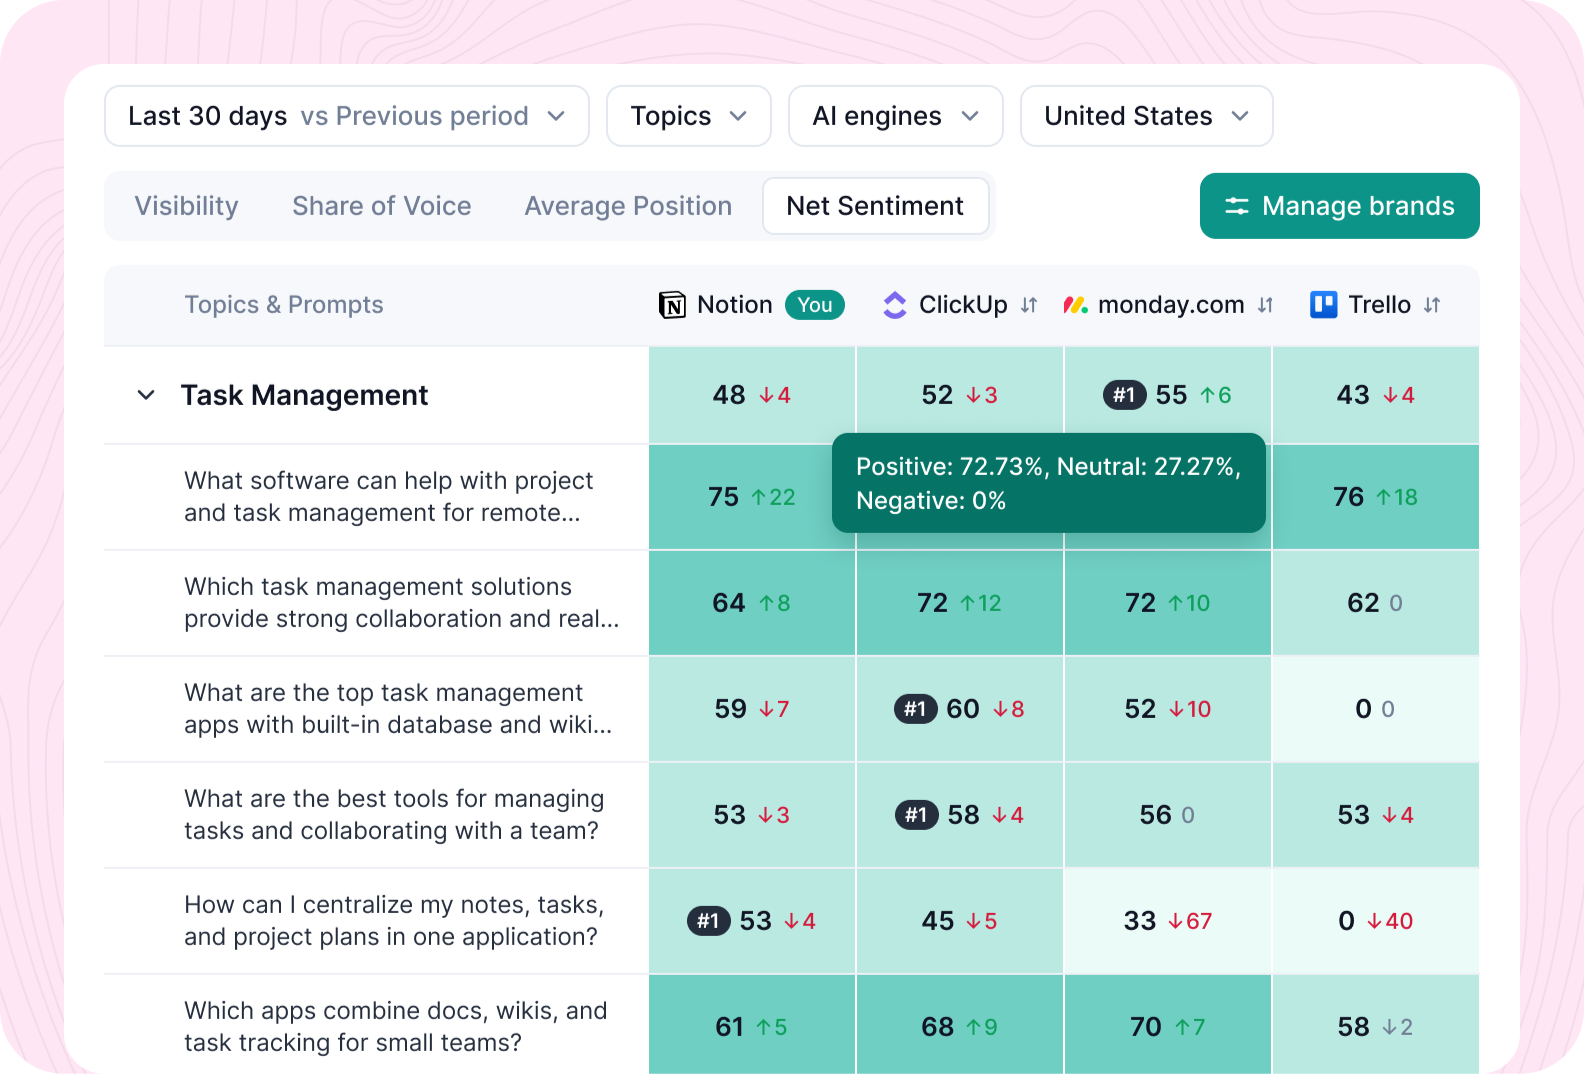
Task: Click #1 badge beside ClickUp score 60
Action: coord(915,709)
